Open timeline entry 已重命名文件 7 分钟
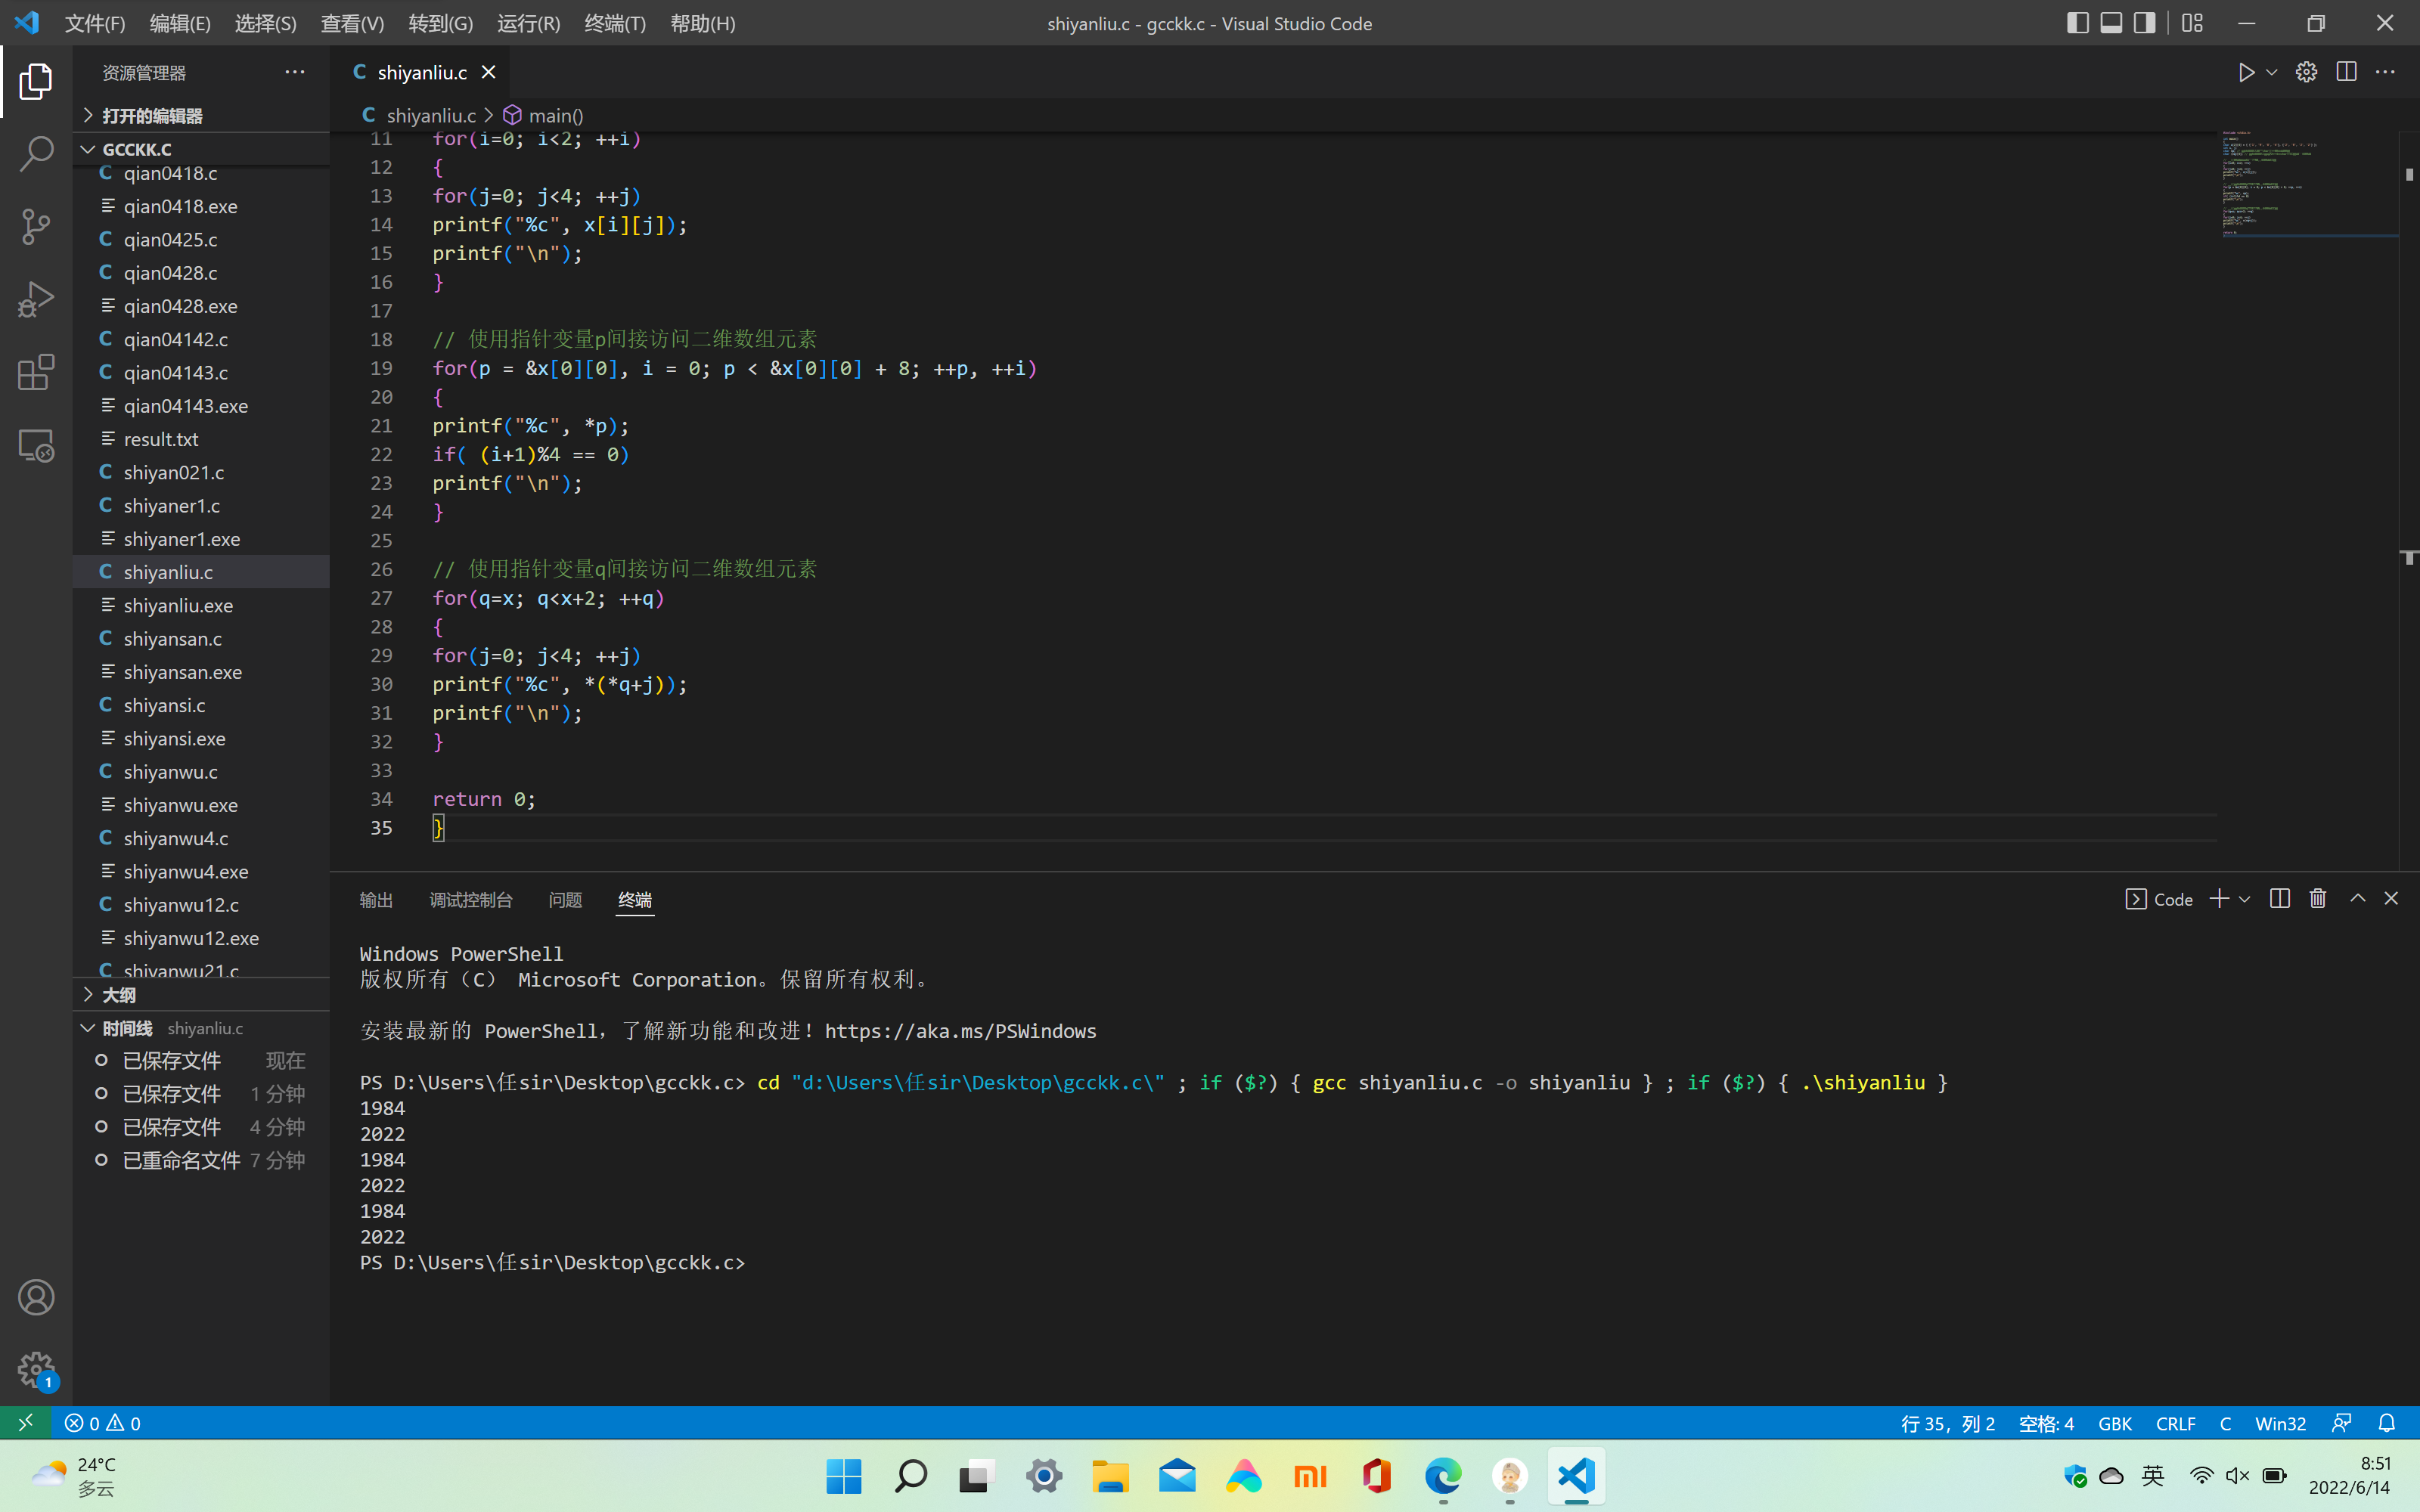The image size is (2420, 1512). 201,1160
